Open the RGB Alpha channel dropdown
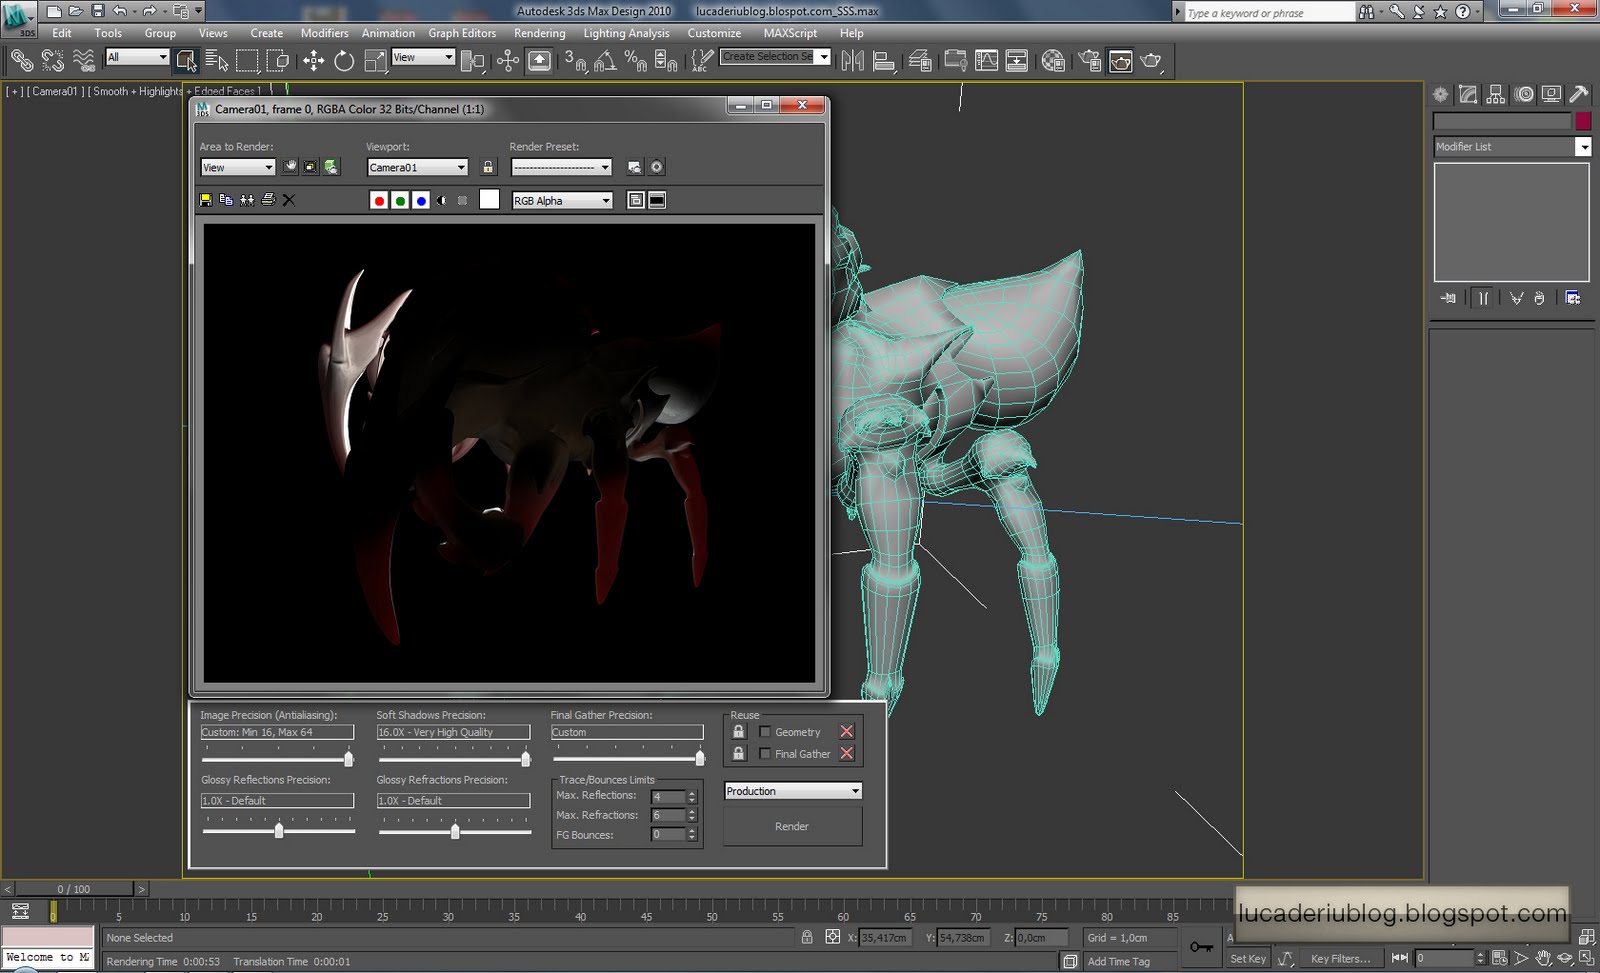This screenshot has height=973, width=1600. coord(562,200)
